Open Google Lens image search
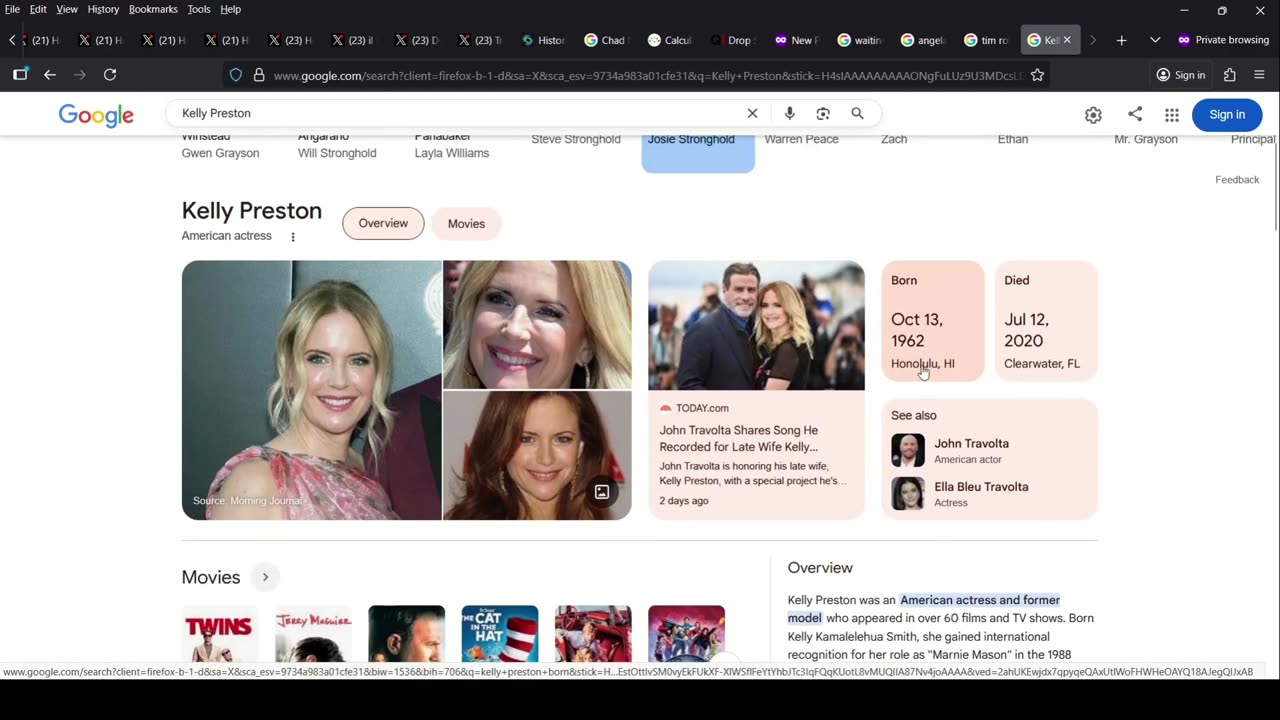 click(823, 114)
